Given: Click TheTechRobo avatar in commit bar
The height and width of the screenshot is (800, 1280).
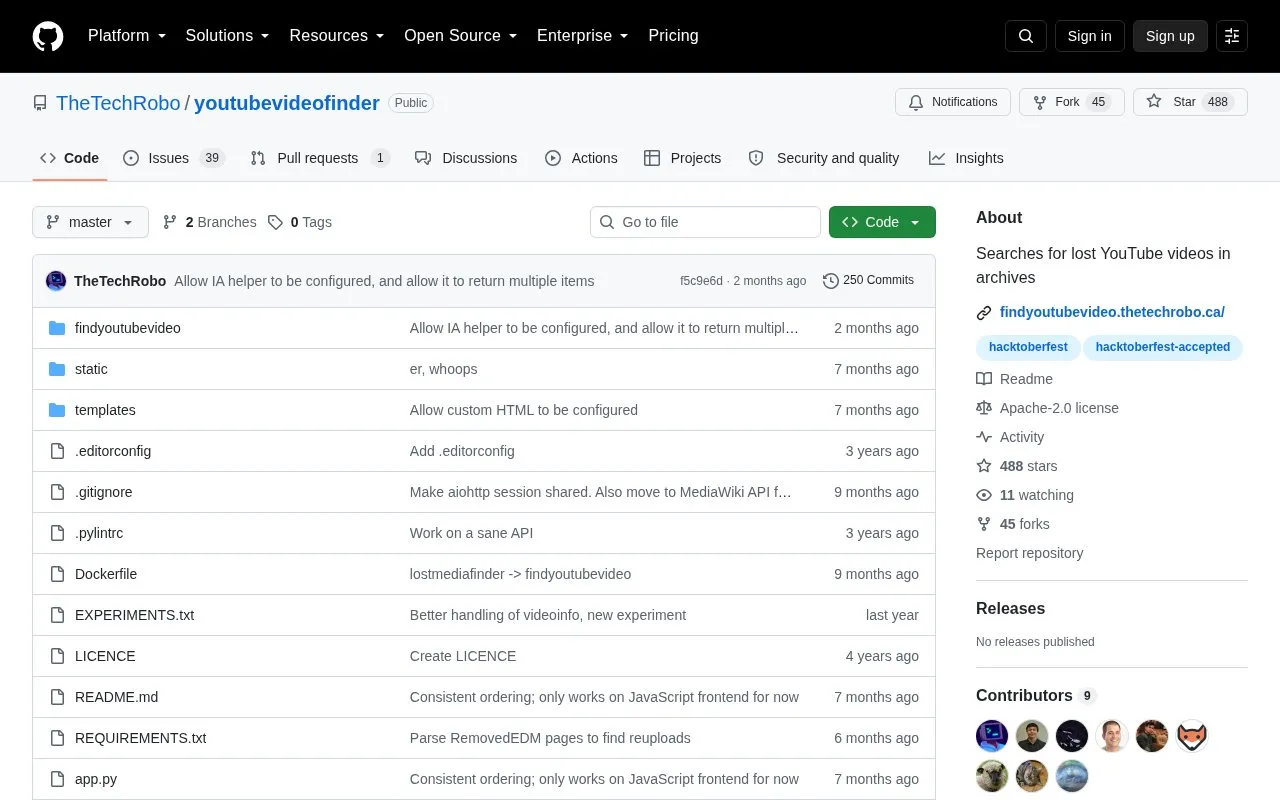Looking at the screenshot, I should point(56,281).
